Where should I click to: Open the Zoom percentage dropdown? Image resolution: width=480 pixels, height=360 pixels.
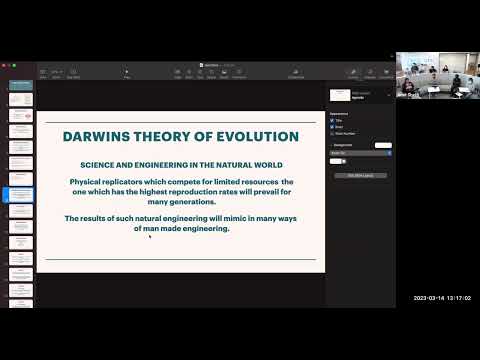coord(57,74)
